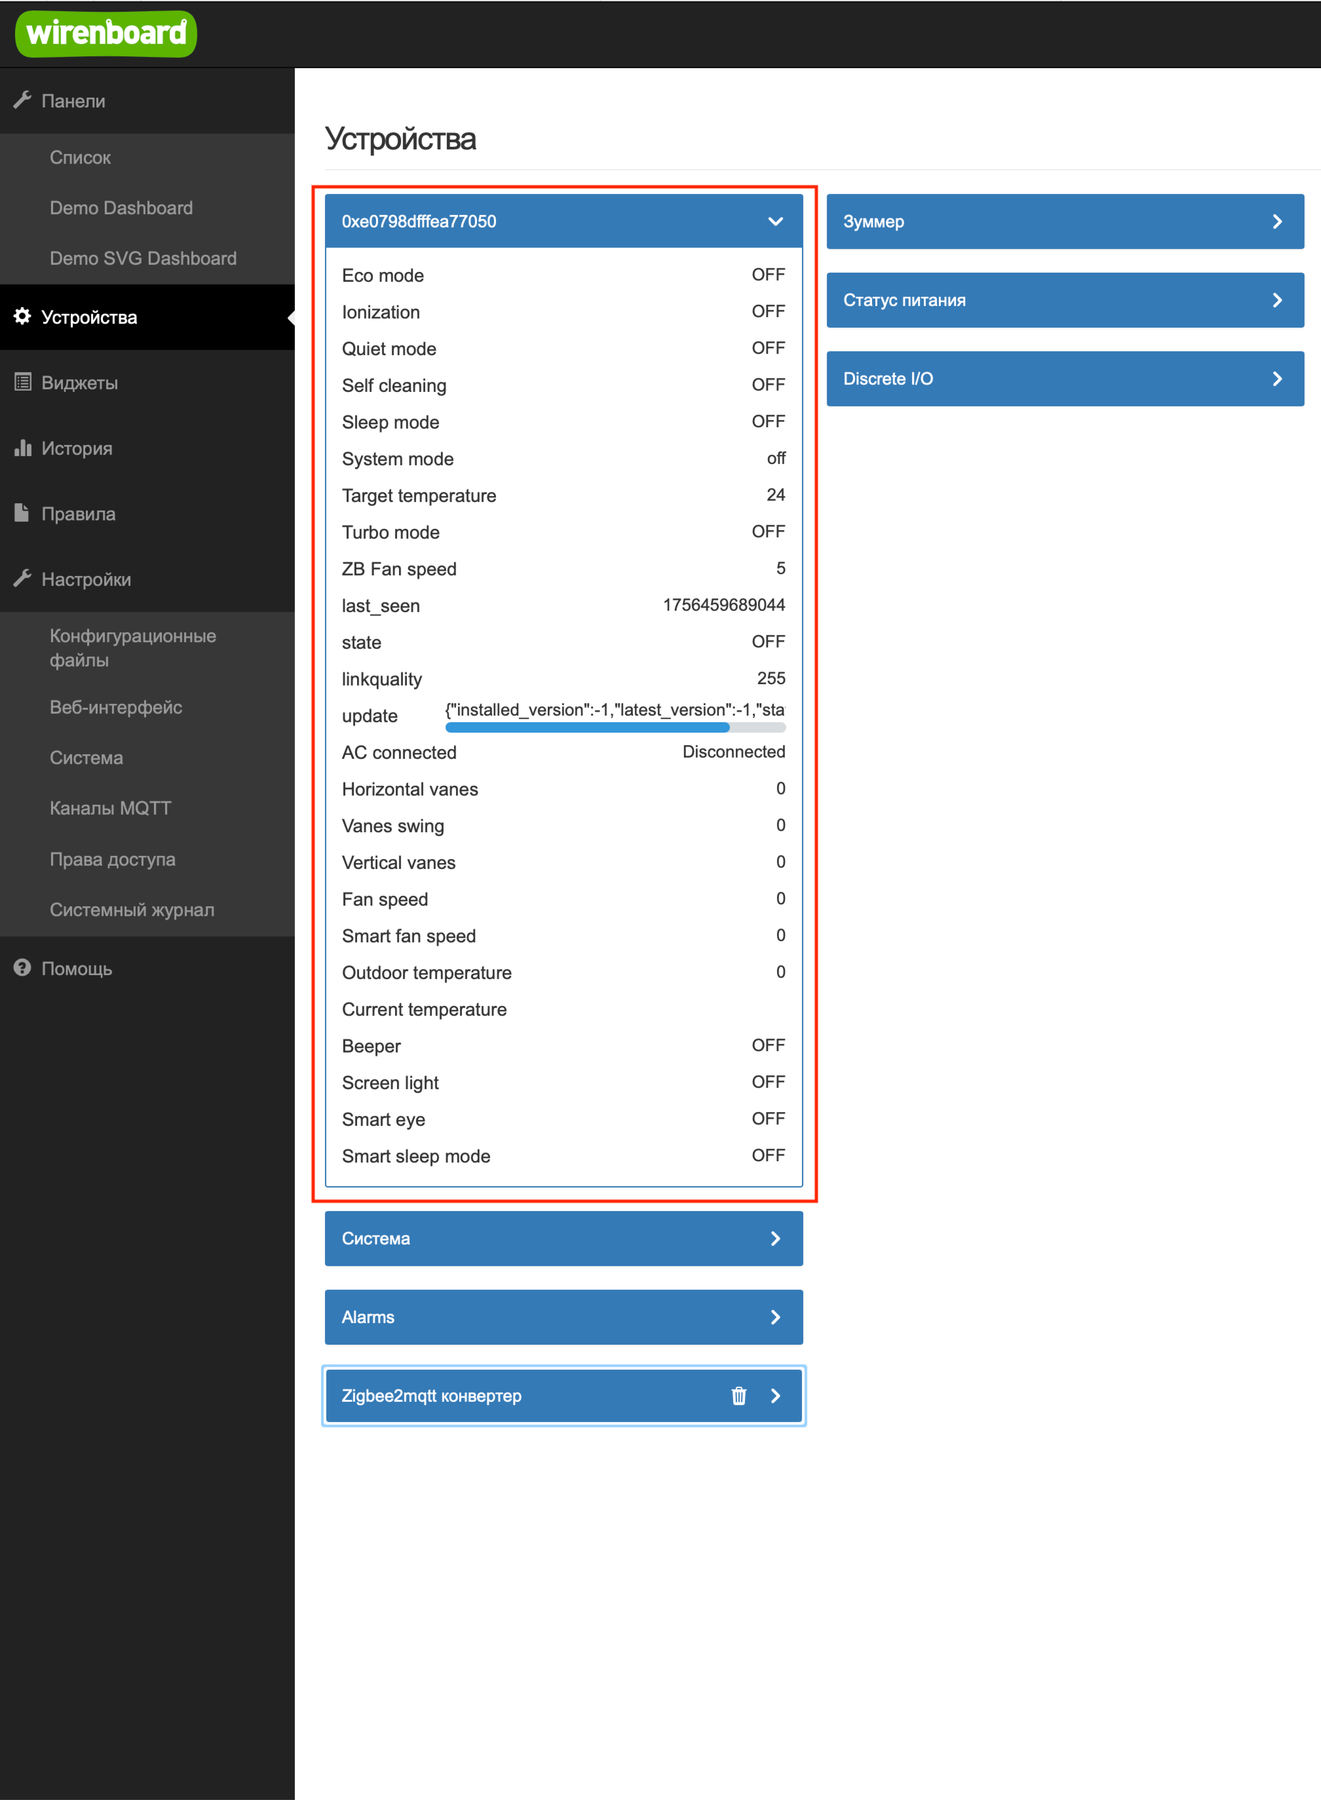Expand the Alarms device panel

[775, 1317]
